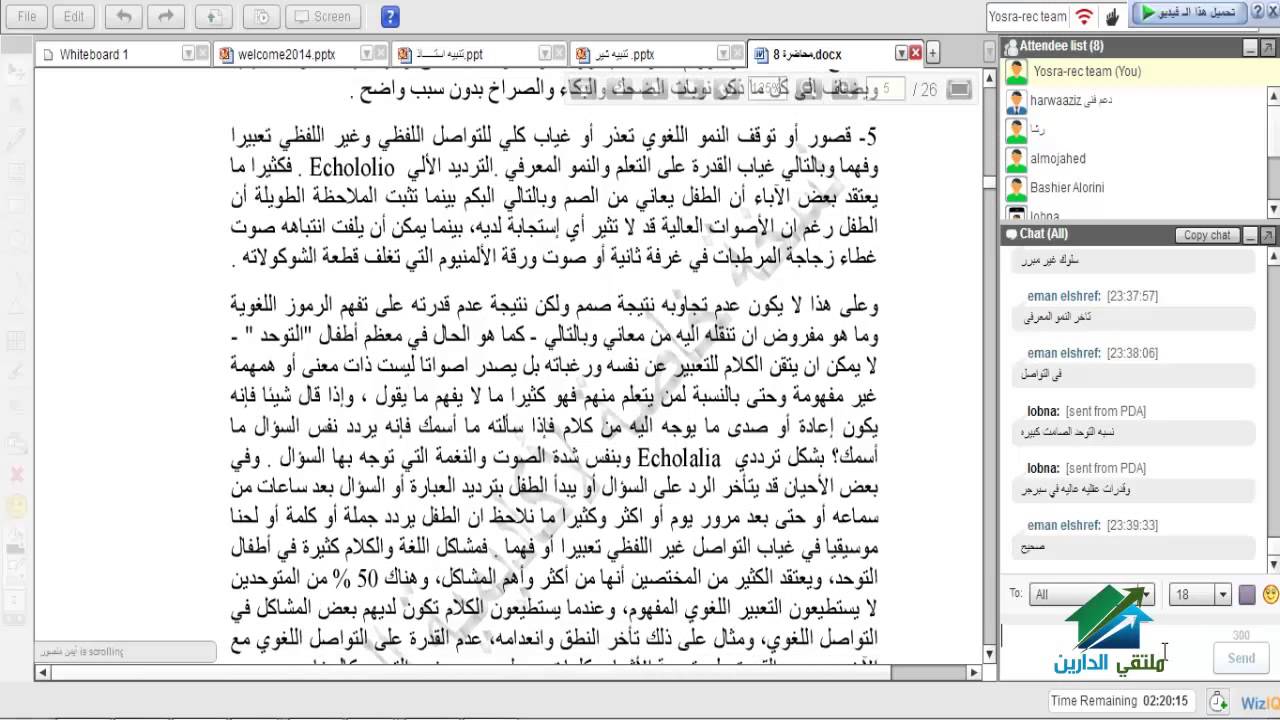Toggle the fit-to-width page icon

point(958,90)
